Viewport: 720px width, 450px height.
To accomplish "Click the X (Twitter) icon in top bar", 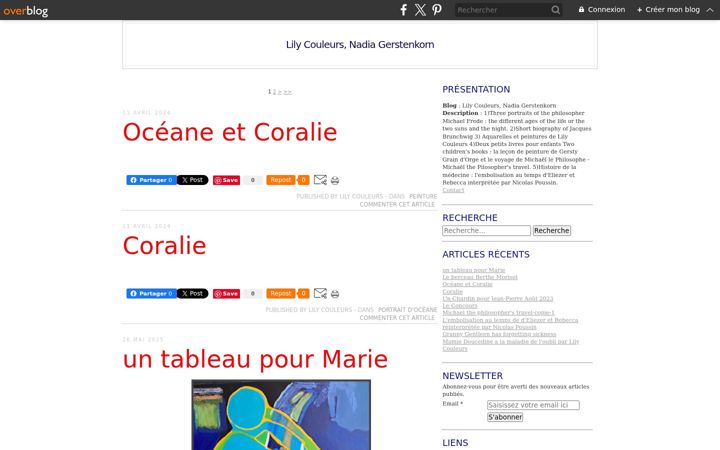I will (x=420, y=10).
